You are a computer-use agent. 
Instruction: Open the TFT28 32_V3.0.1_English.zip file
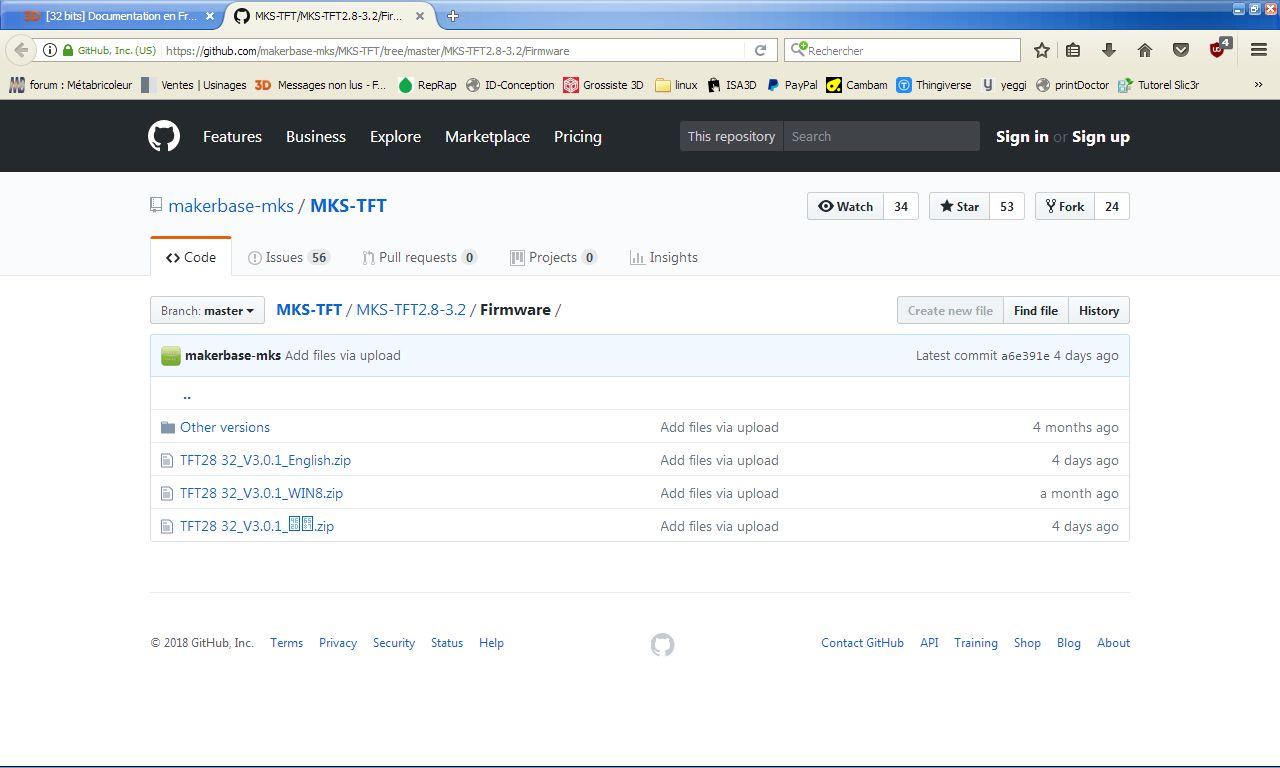coord(265,460)
